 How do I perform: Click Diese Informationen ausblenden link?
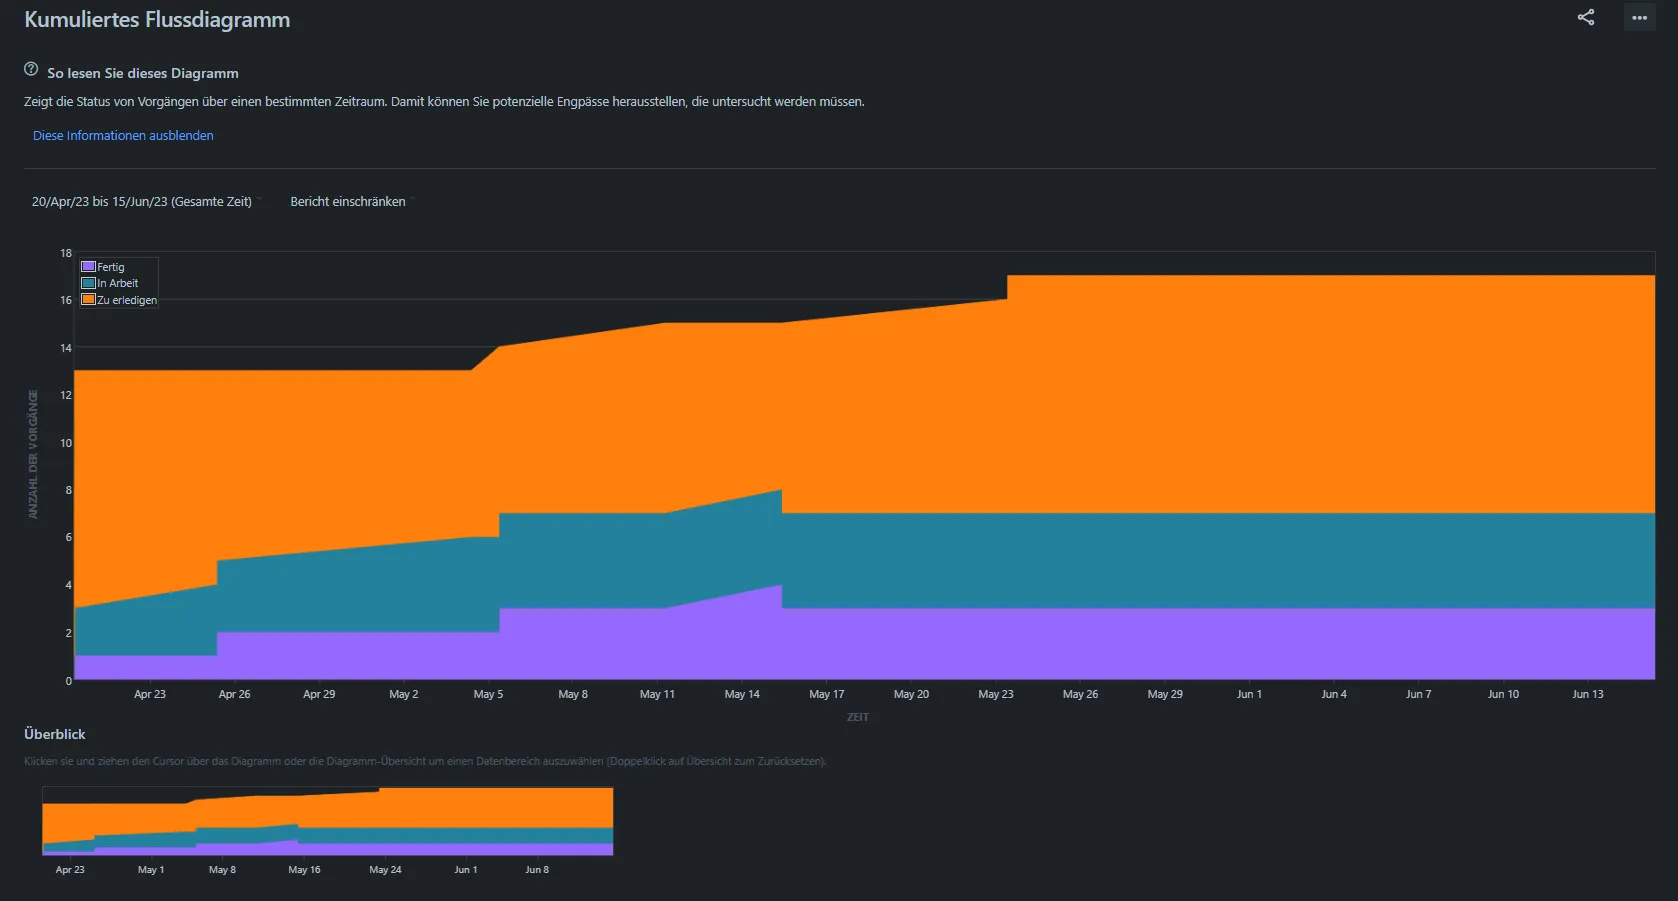123,135
